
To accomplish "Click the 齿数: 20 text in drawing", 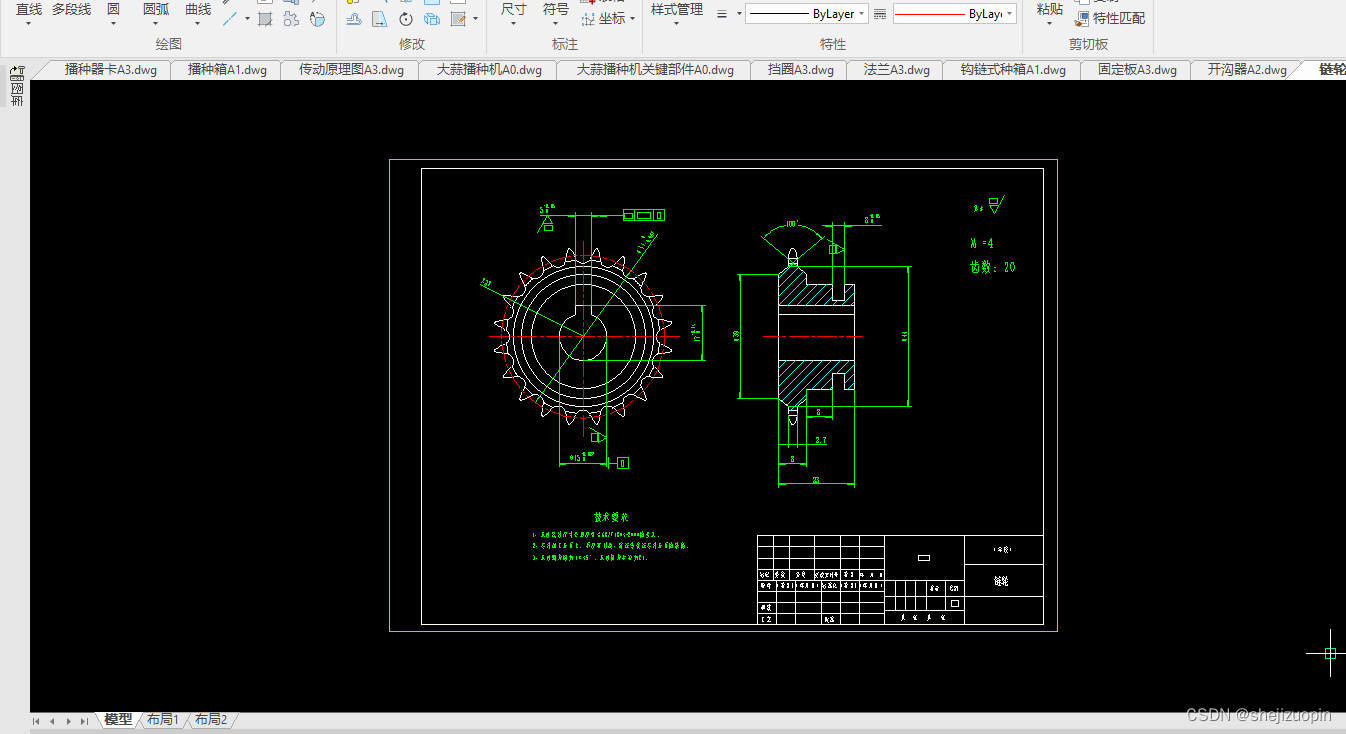I will pos(993,267).
